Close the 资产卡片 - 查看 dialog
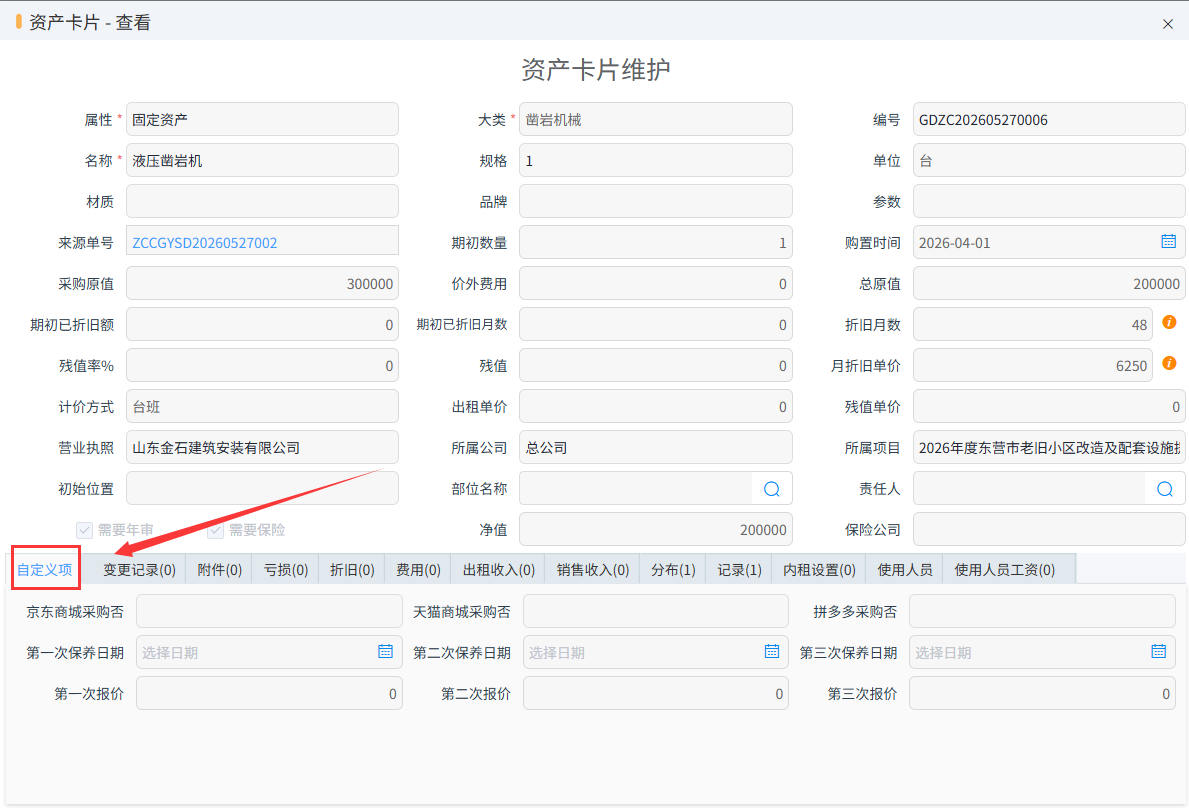1189x808 pixels. click(1168, 24)
